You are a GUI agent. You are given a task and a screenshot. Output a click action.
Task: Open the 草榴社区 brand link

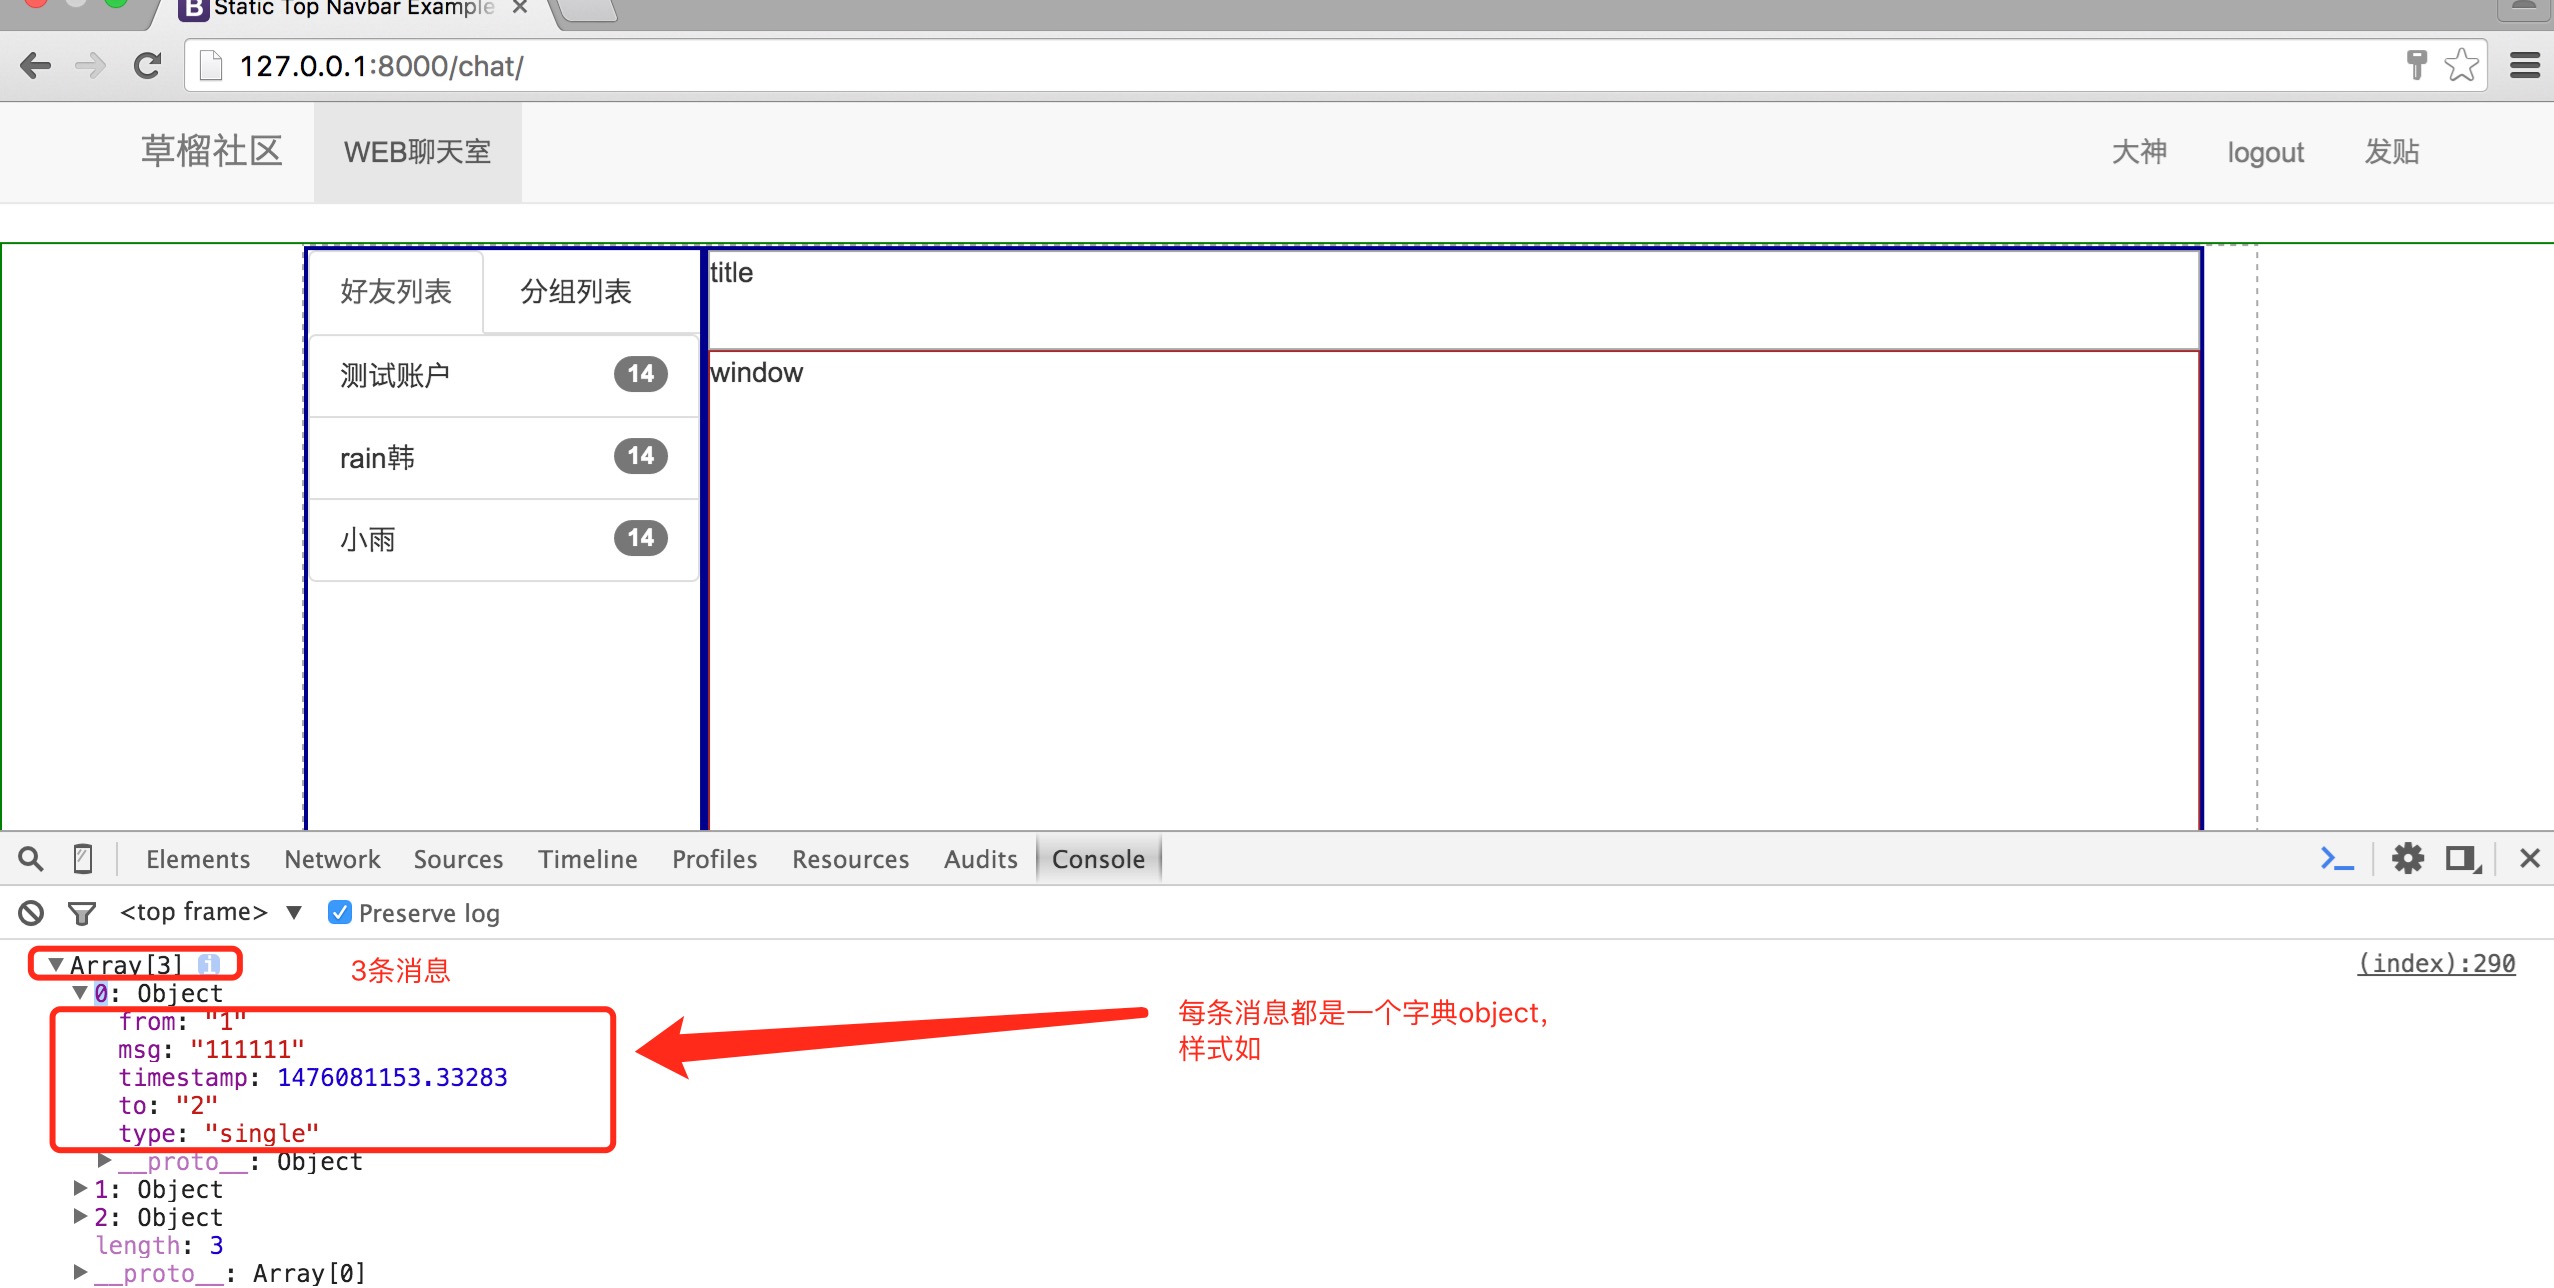[212, 151]
